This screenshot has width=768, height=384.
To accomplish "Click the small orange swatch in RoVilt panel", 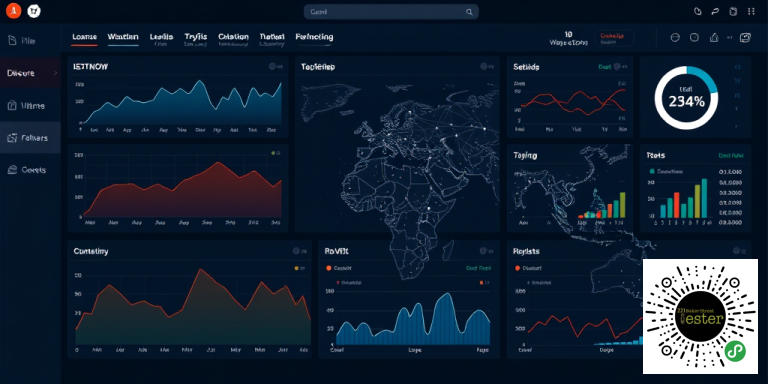I will [x=481, y=283].
